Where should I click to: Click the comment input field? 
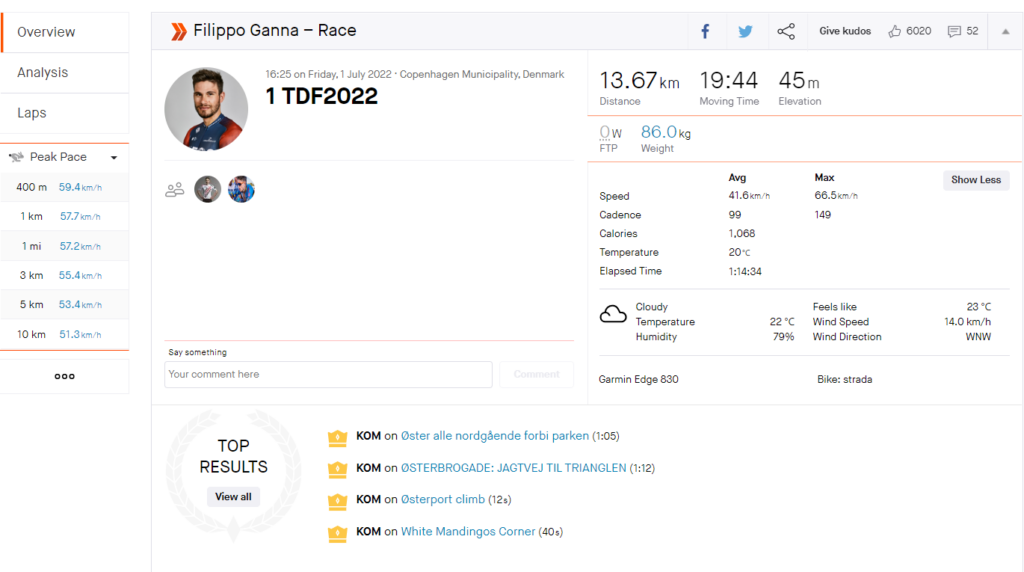[x=328, y=374]
